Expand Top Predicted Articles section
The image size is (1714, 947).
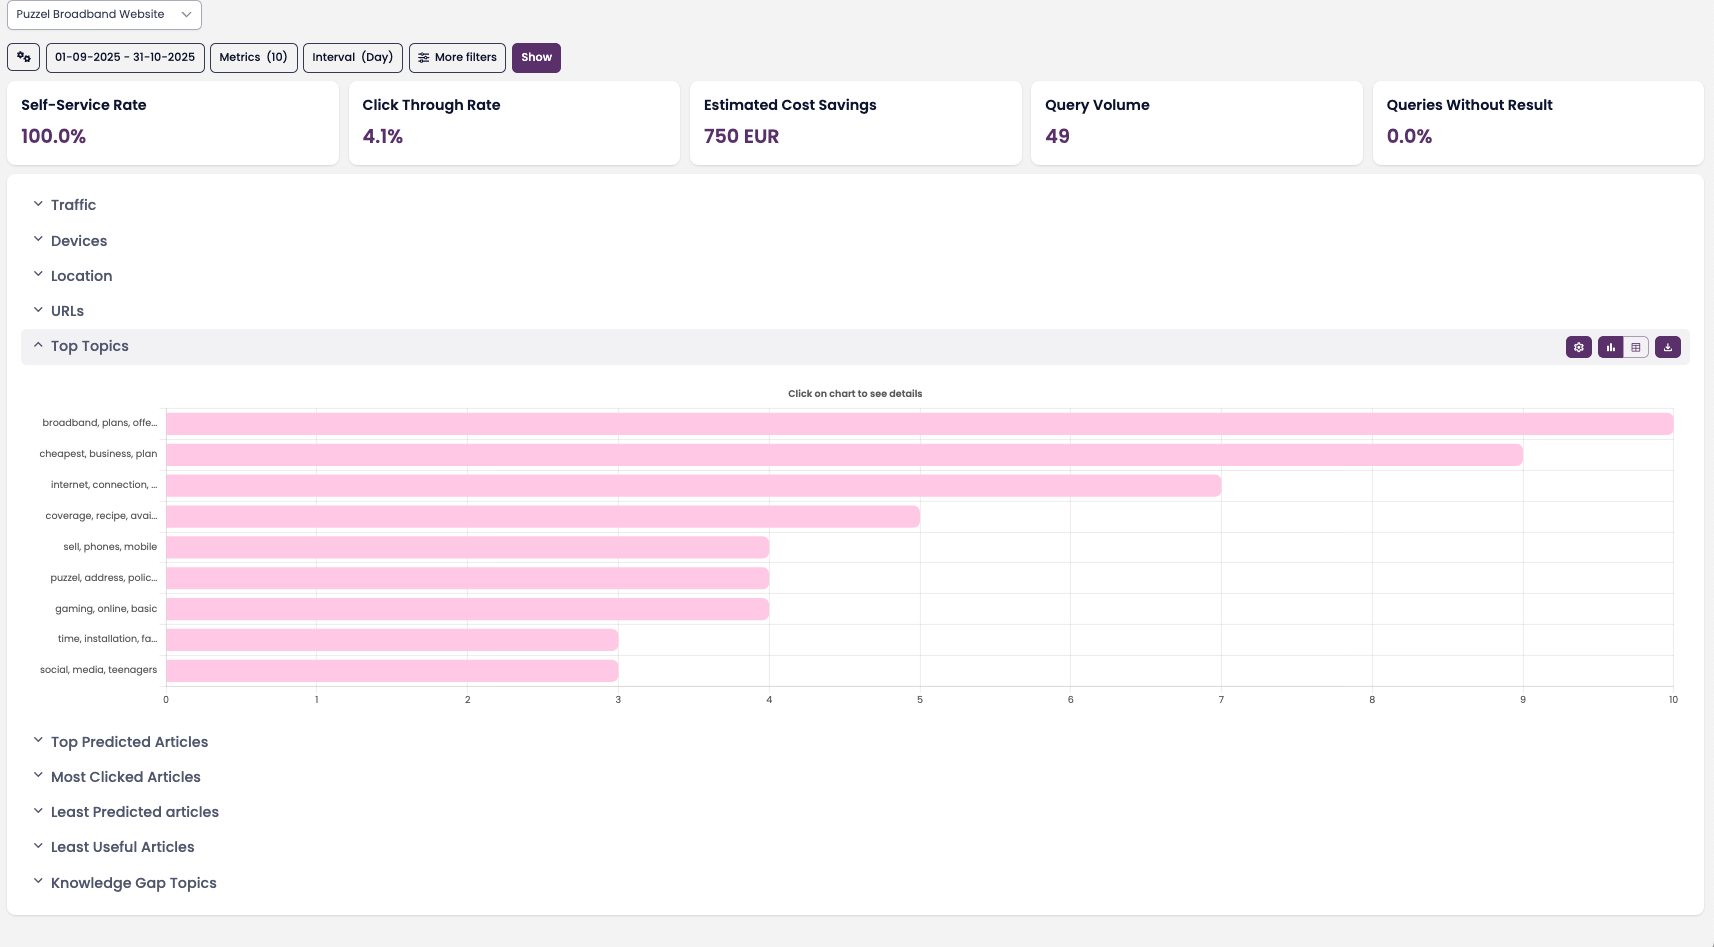[129, 742]
